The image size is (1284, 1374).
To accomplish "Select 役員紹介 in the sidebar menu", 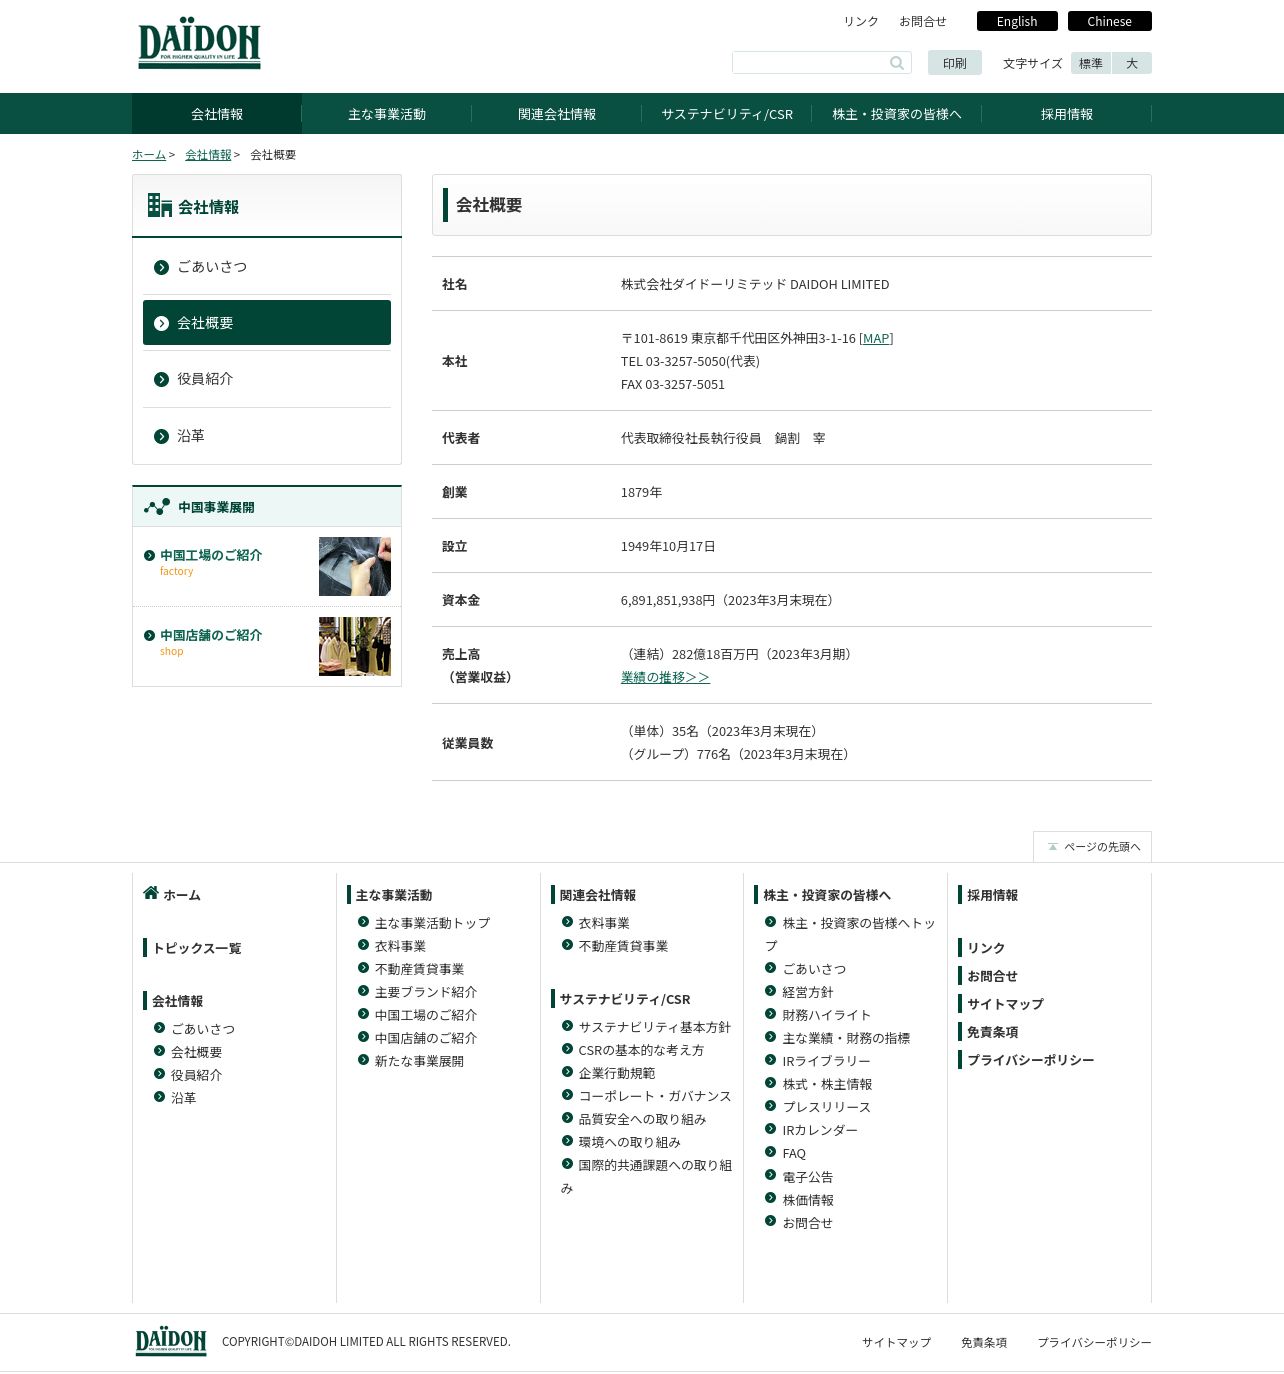I will [x=267, y=379].
